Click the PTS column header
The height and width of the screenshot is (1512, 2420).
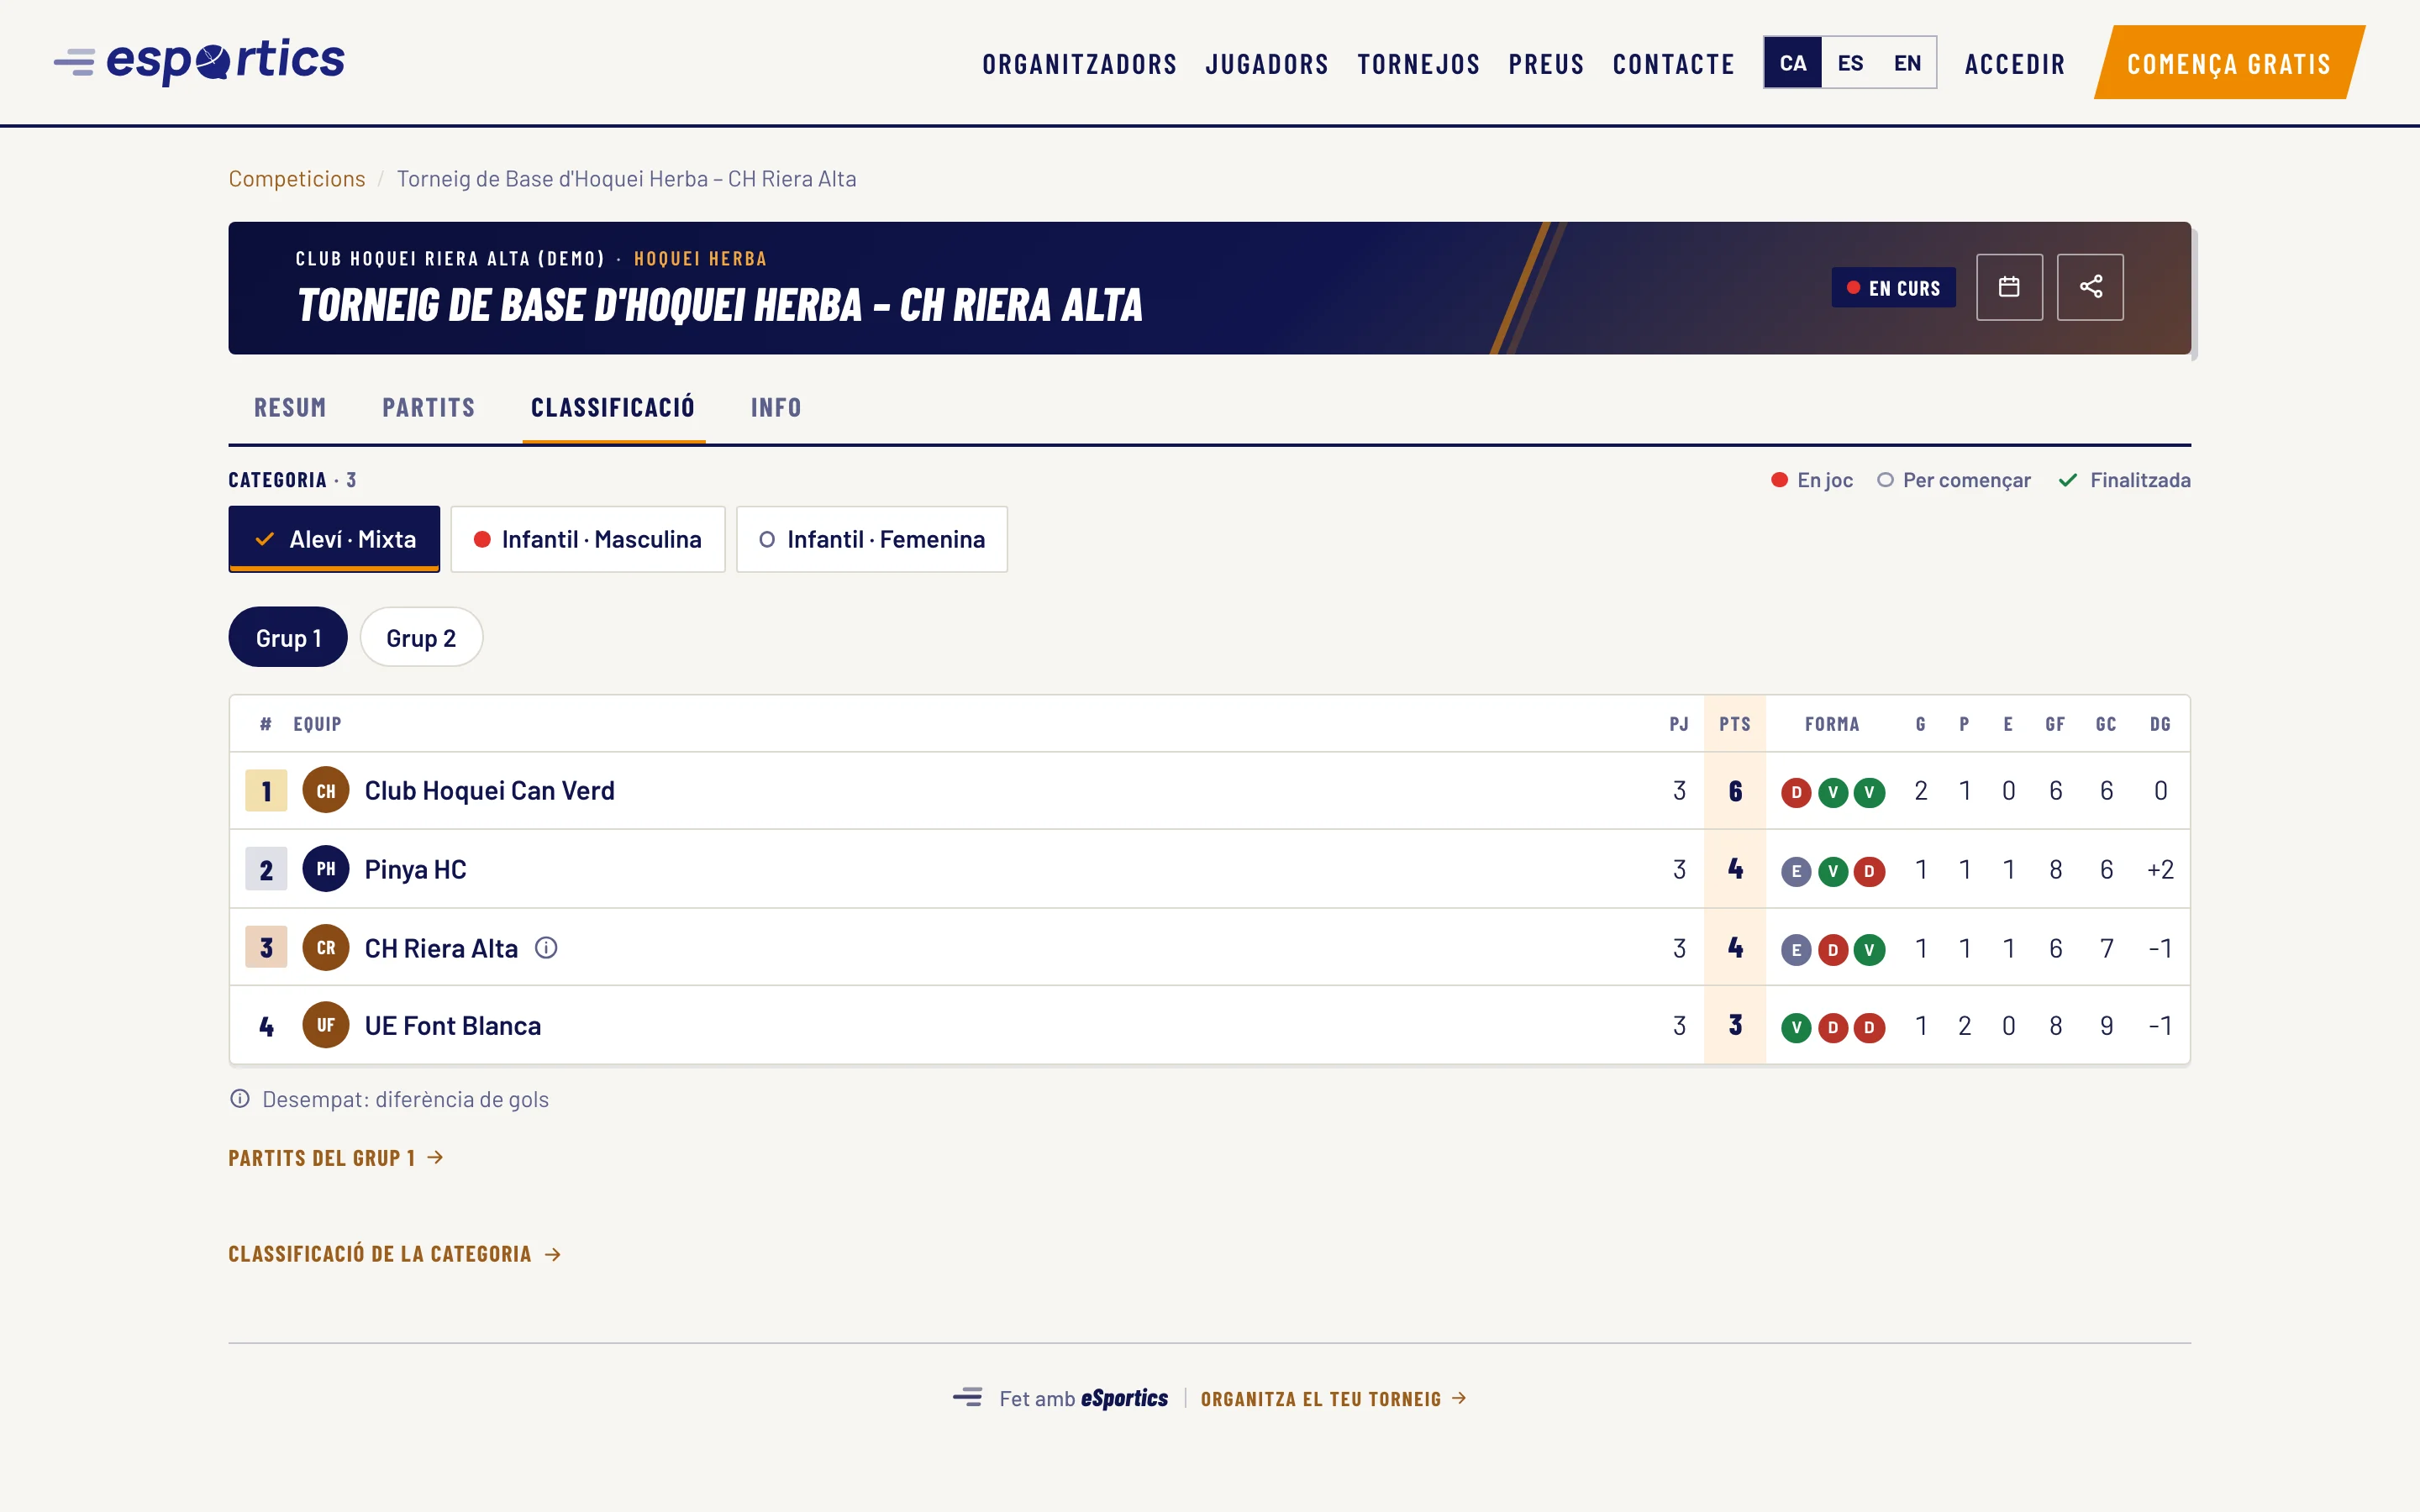pyautogui.click(x=1735, y=724)
